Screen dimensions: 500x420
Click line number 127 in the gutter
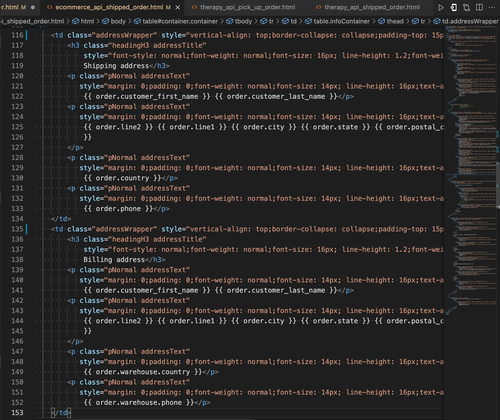[17, 147]
